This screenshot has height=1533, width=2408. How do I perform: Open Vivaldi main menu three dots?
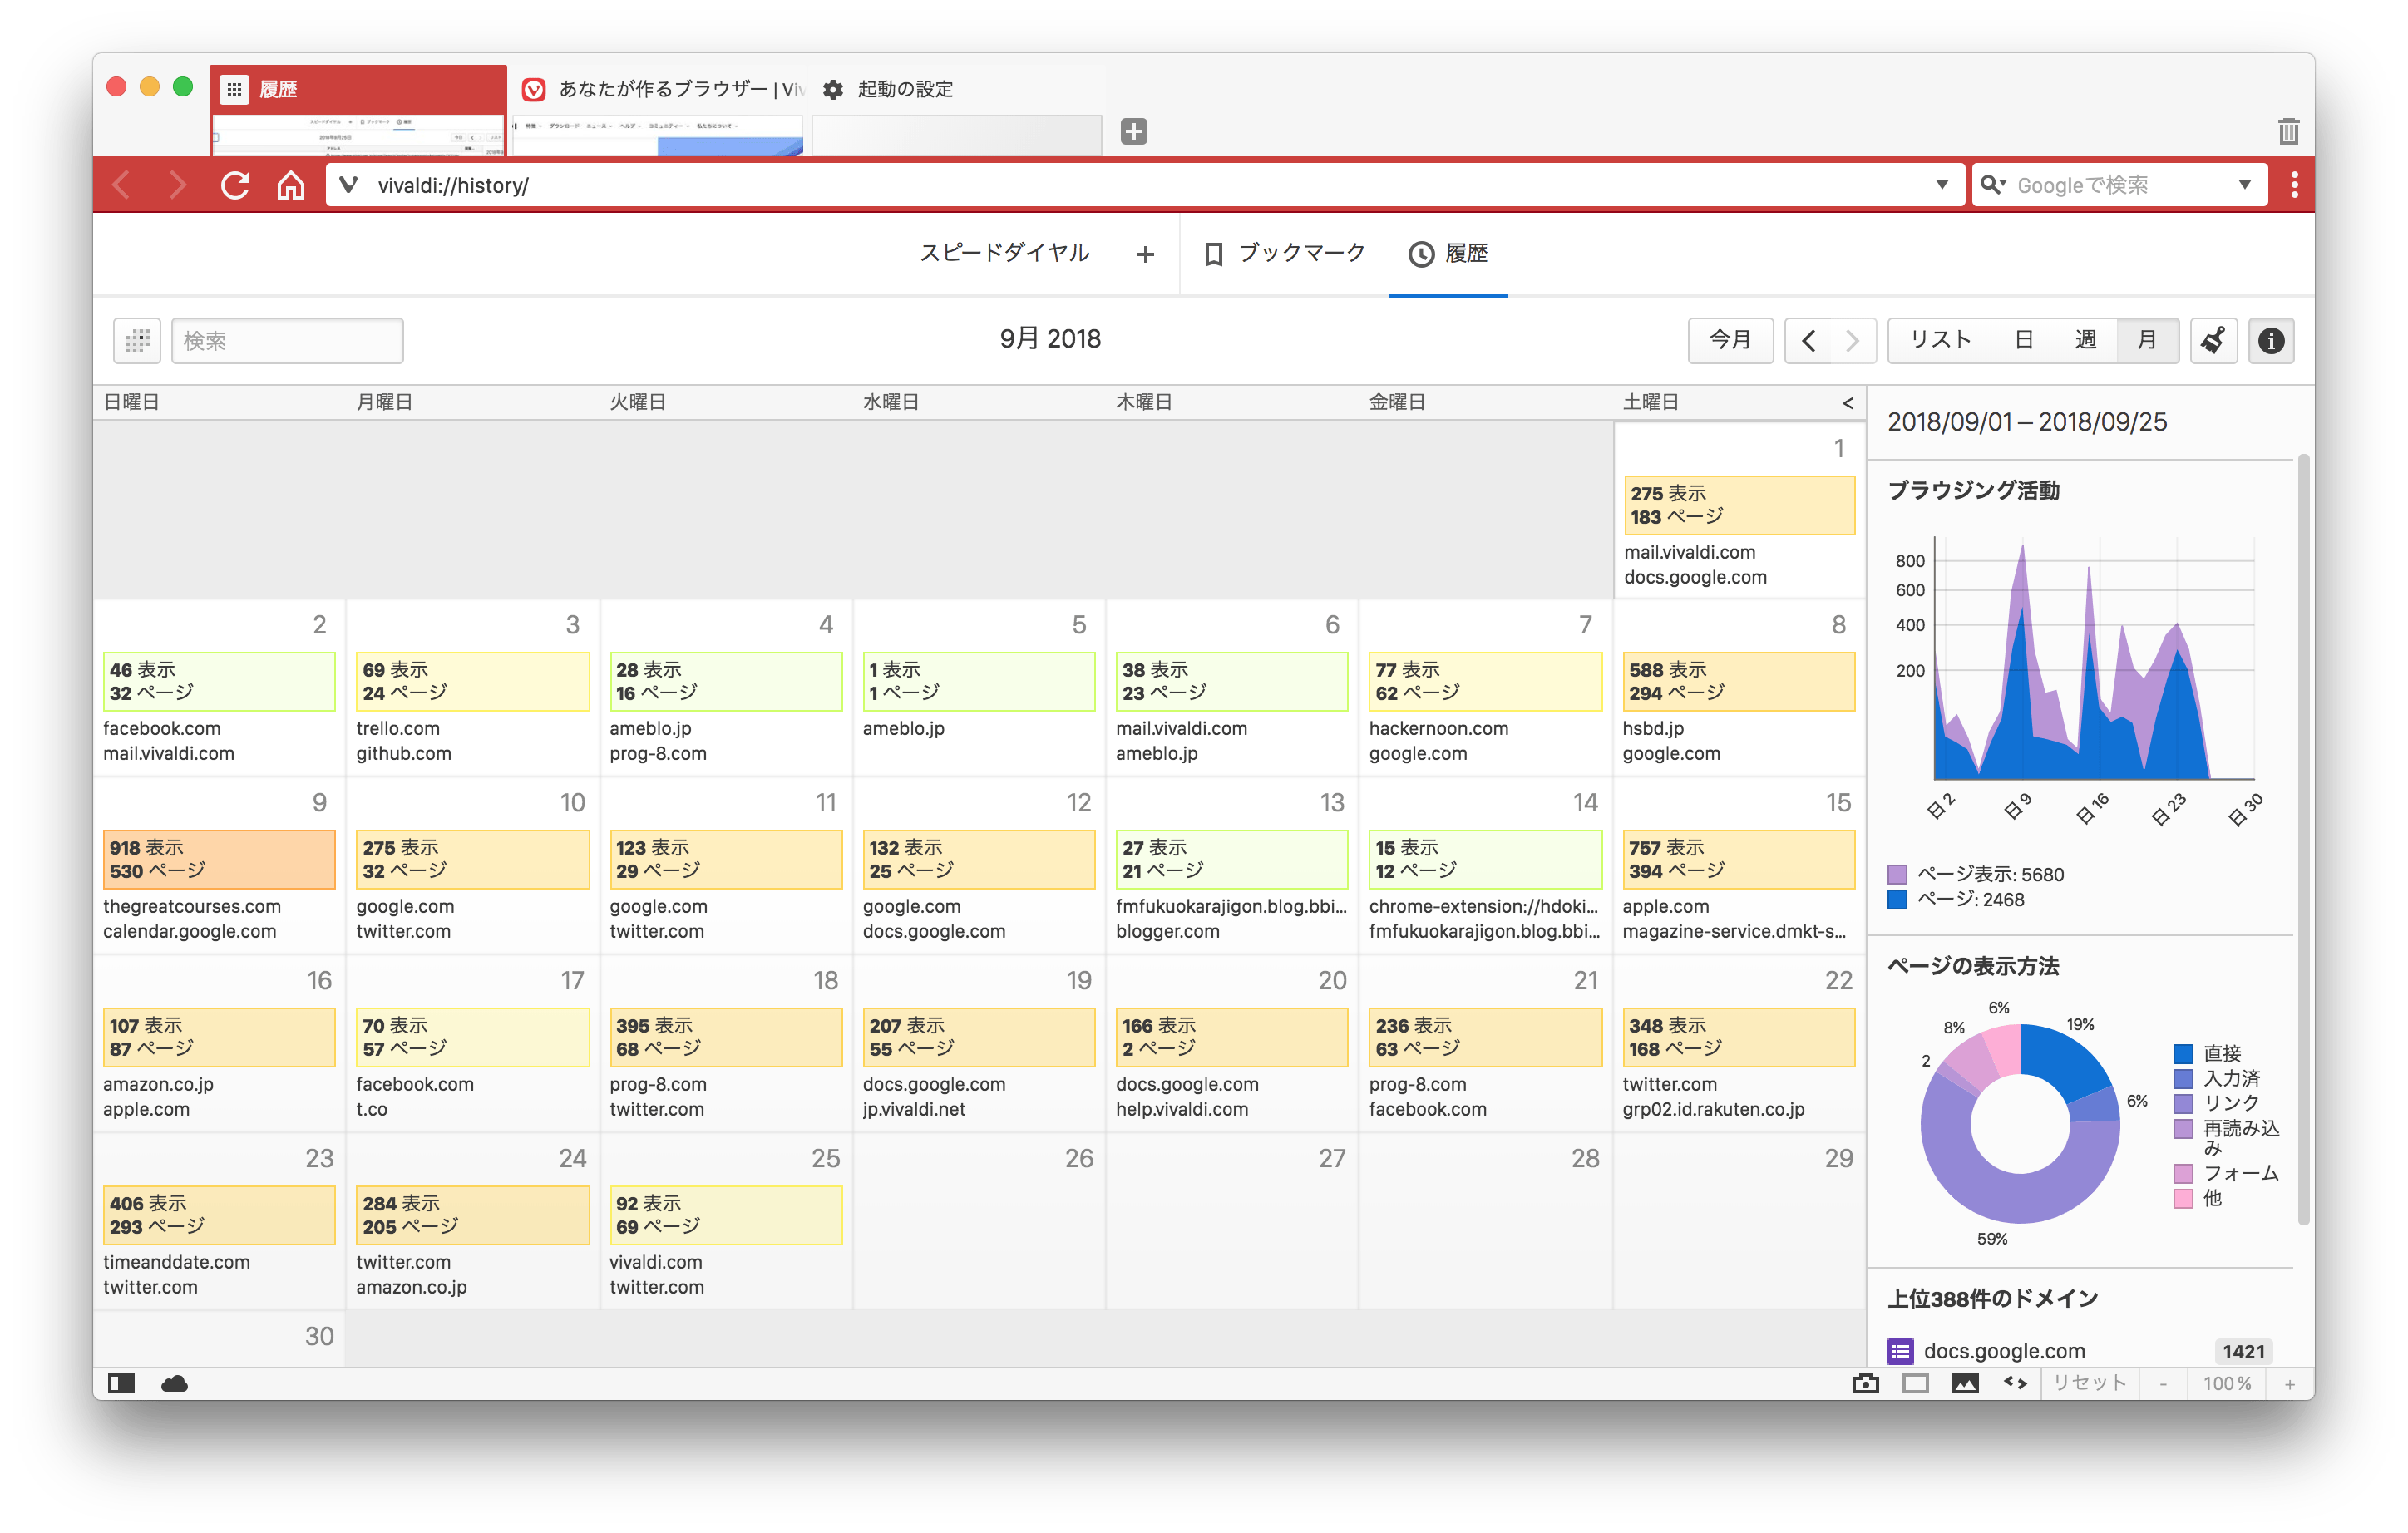pos(2294,185)
